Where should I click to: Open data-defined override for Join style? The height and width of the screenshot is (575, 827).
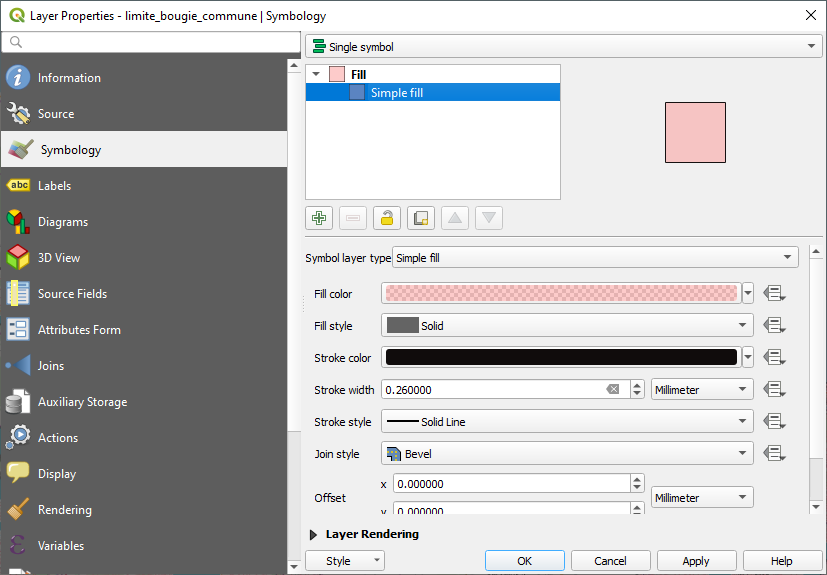coord(774,454)
